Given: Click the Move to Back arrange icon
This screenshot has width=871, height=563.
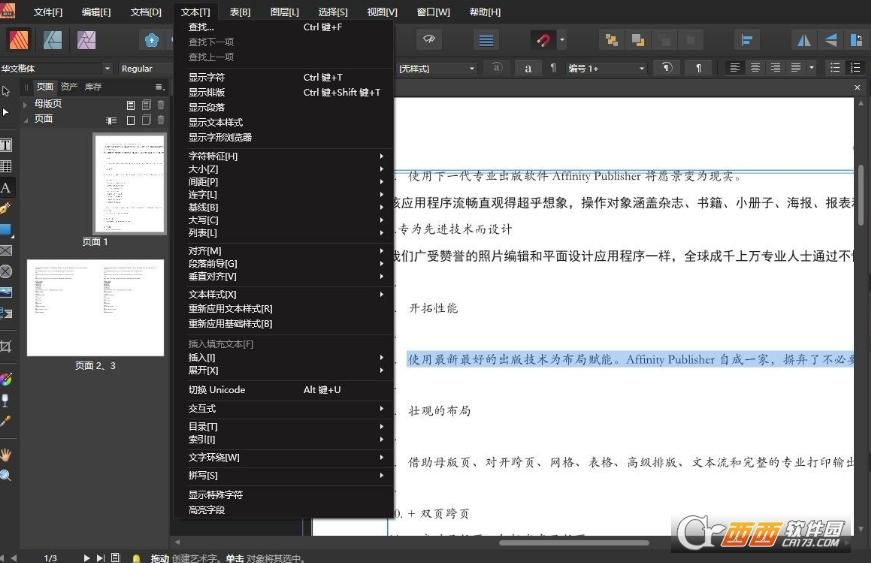Looking at the screenshot, I should pyautogui.click(x=612, y=40).
